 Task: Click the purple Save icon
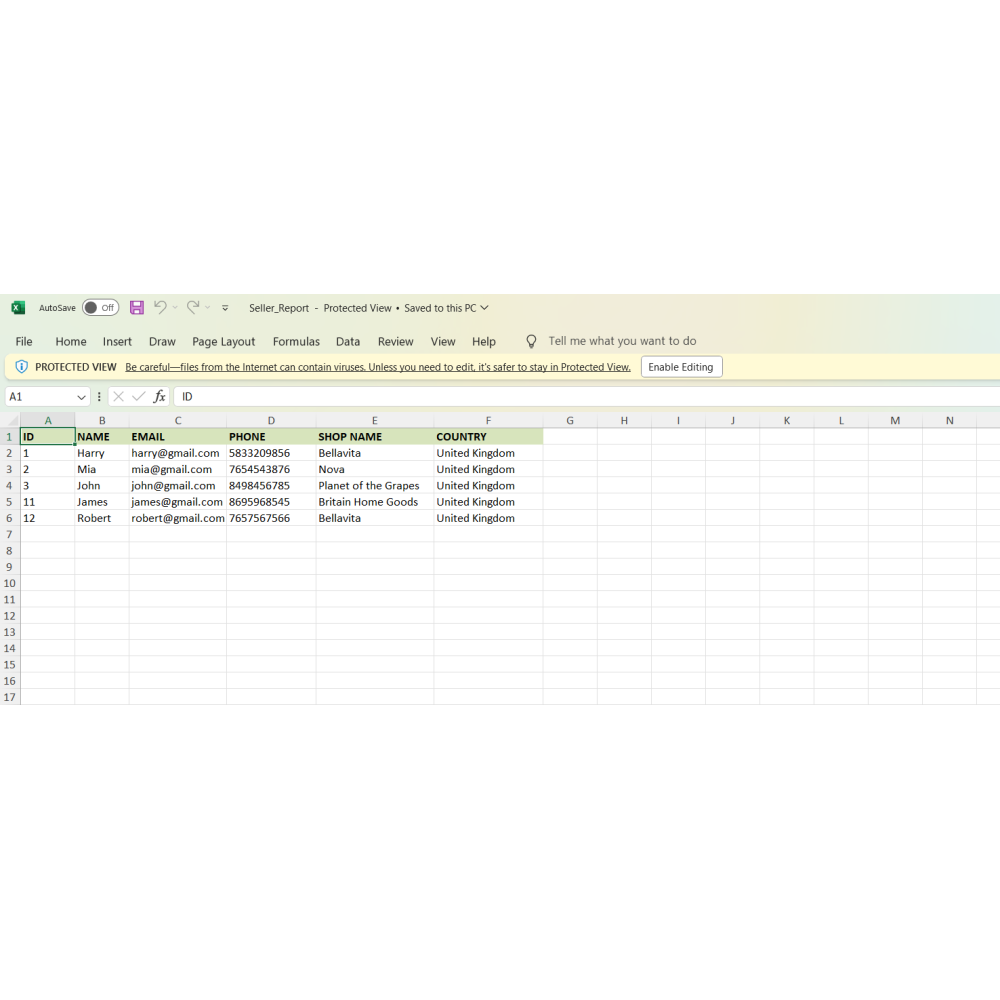click(137, 308)
